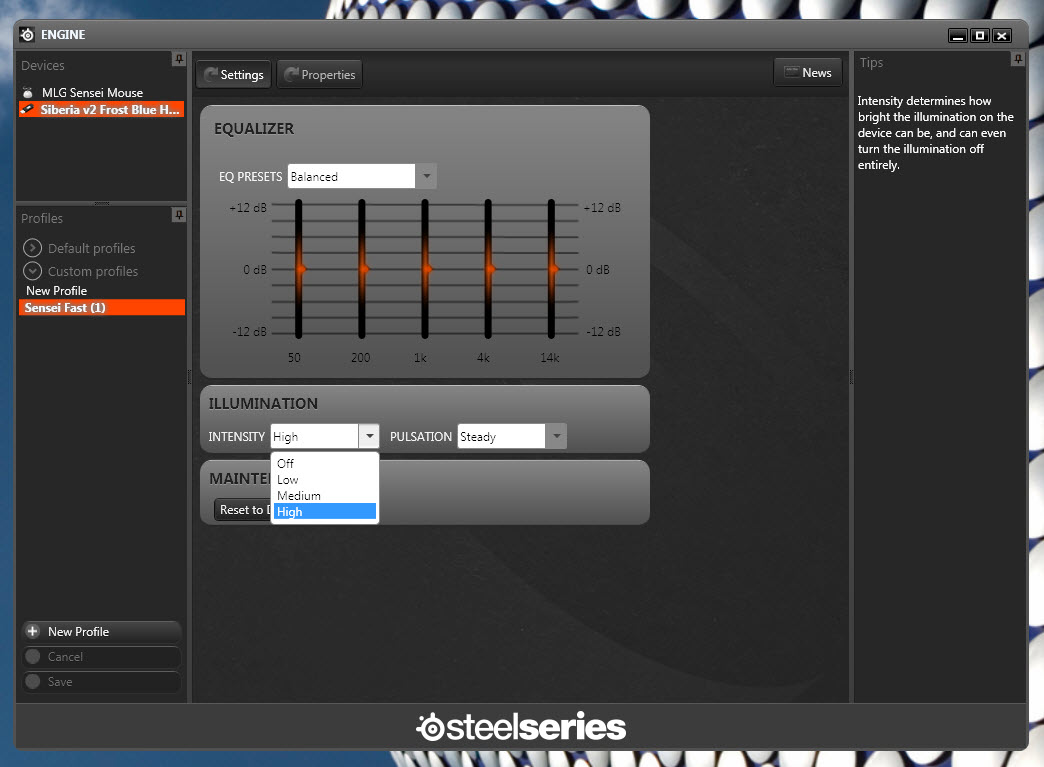Image resolution: width=1044 pixels, height=767 pixels.
Task: Choose Medium illumination intensity
Action: 325,495
